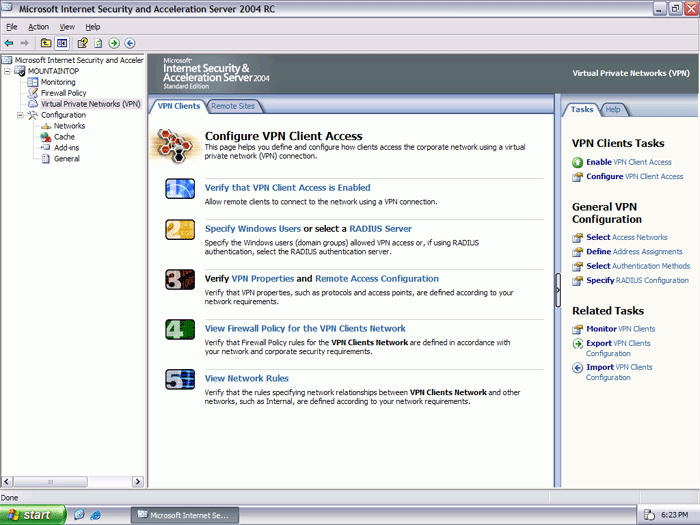Click Monitor VPN Clients link

621,329
